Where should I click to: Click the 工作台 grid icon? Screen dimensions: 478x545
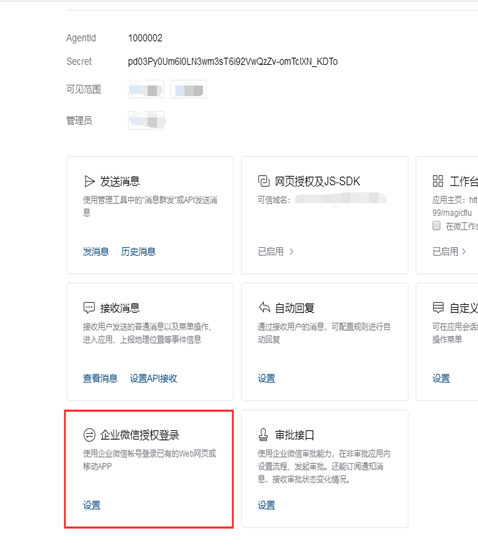[x=438, y=181]
